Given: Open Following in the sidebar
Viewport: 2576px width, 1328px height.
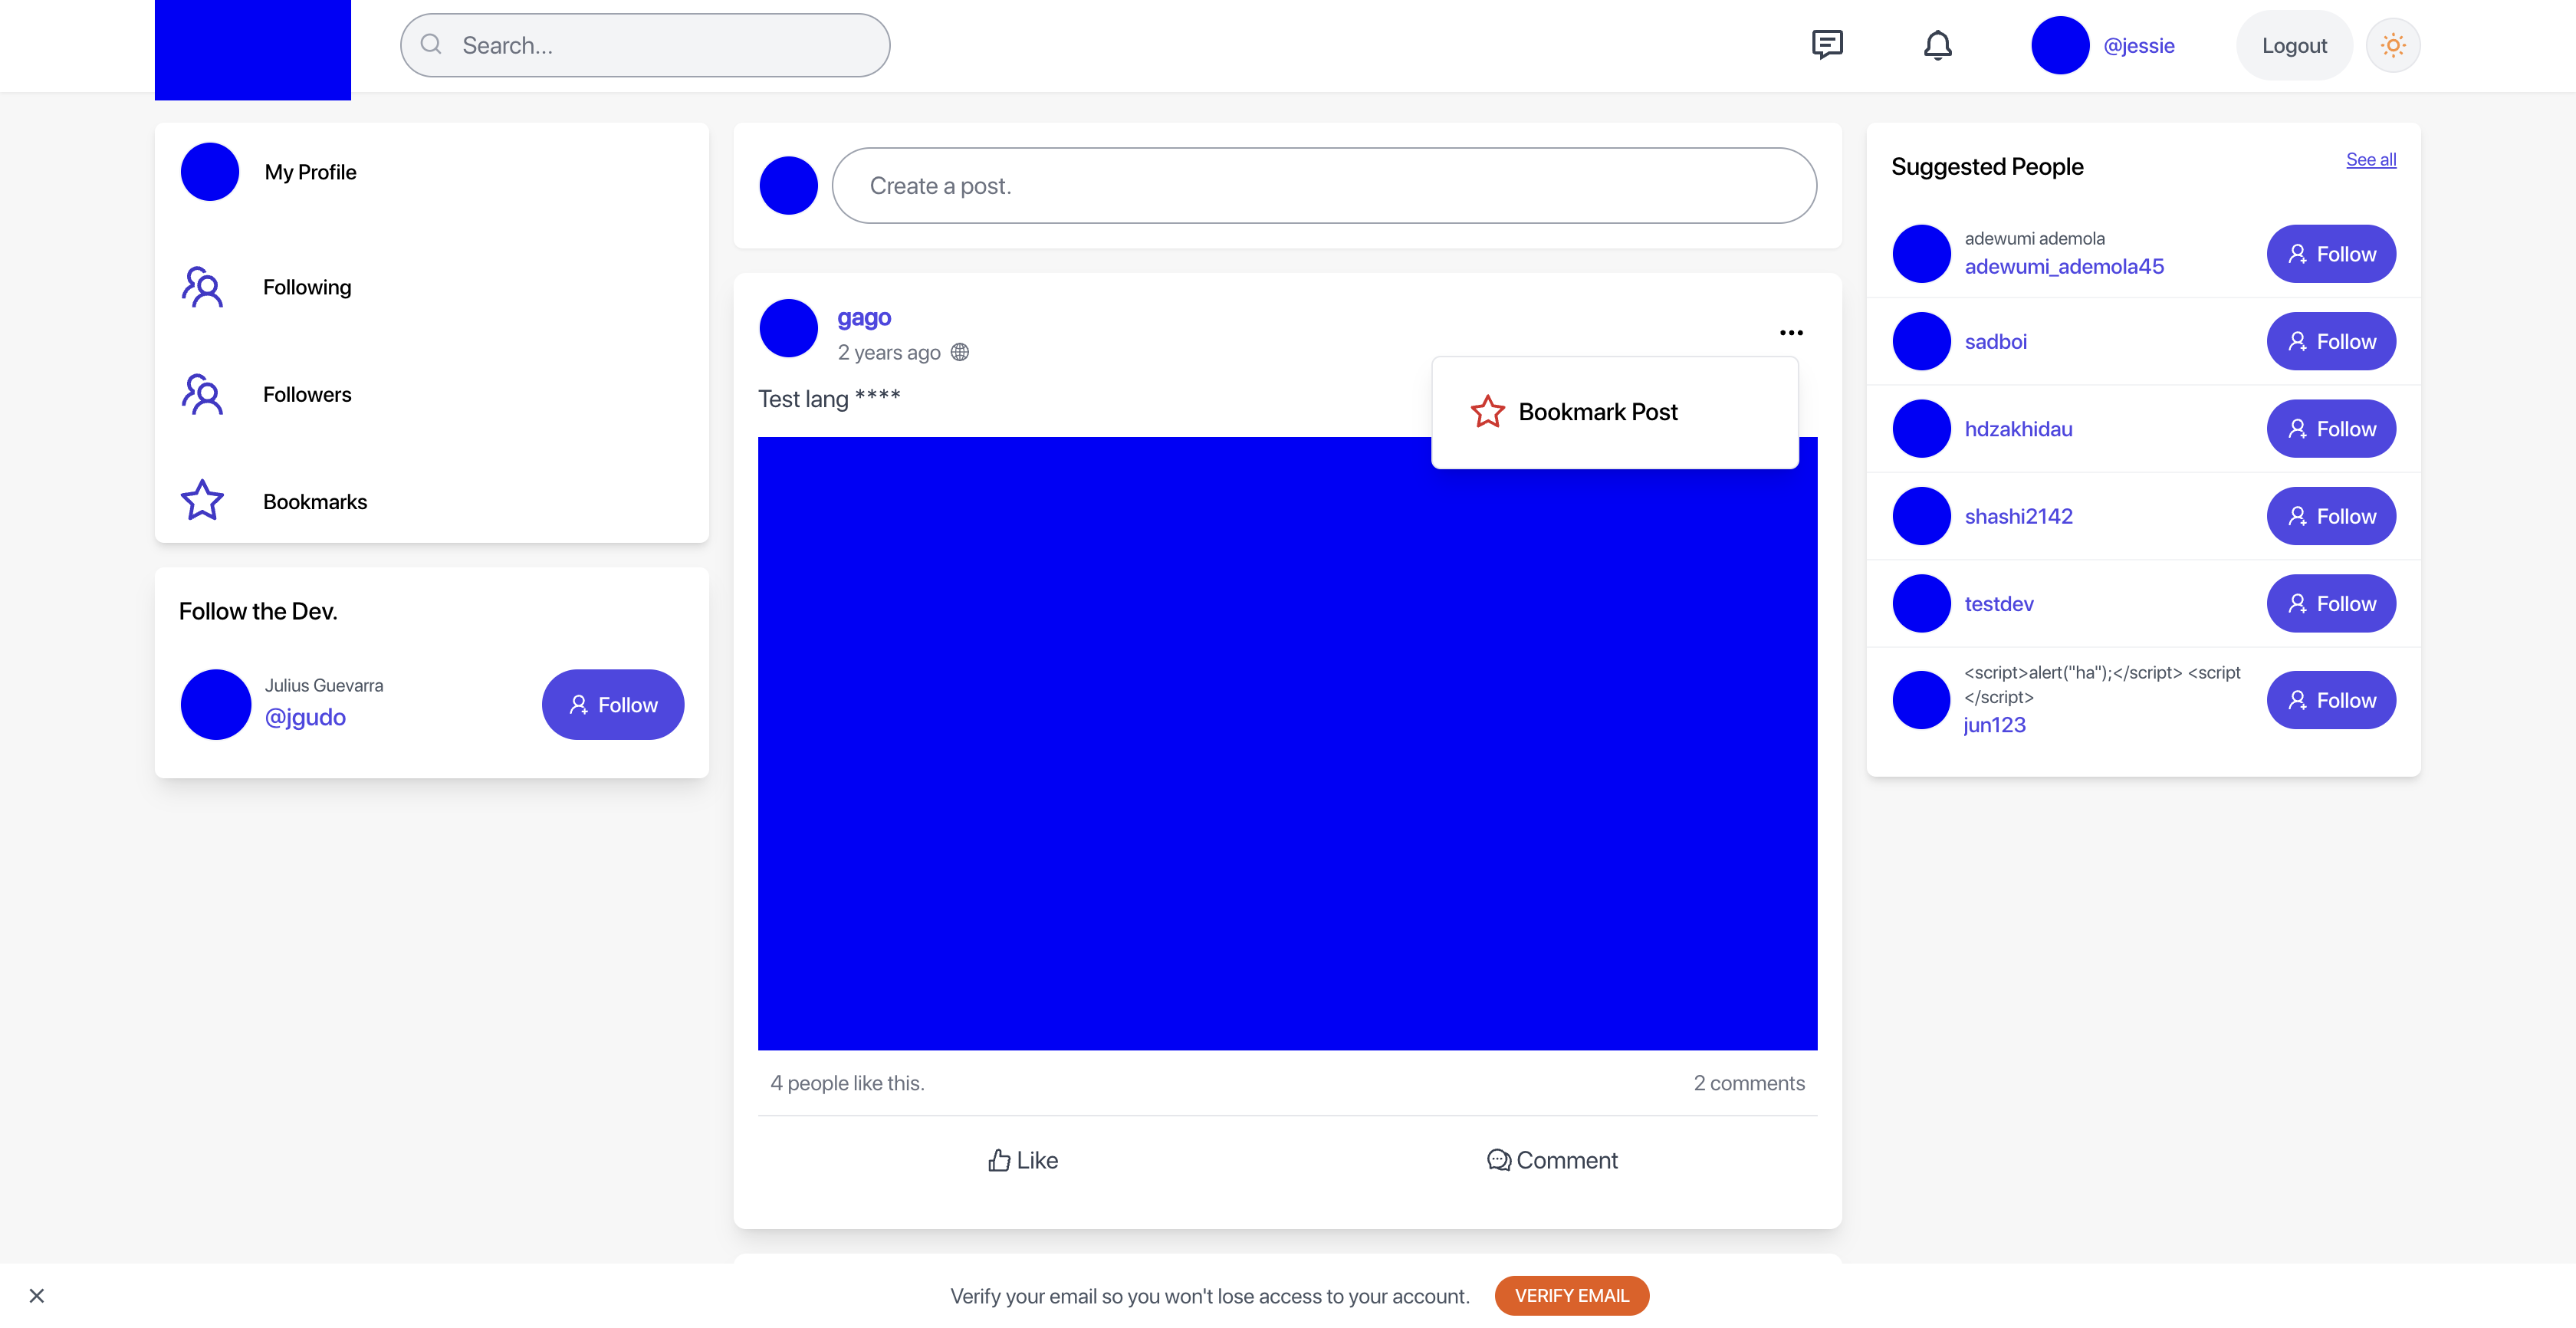Looking at the screenshot, I should tap(306, 287).
